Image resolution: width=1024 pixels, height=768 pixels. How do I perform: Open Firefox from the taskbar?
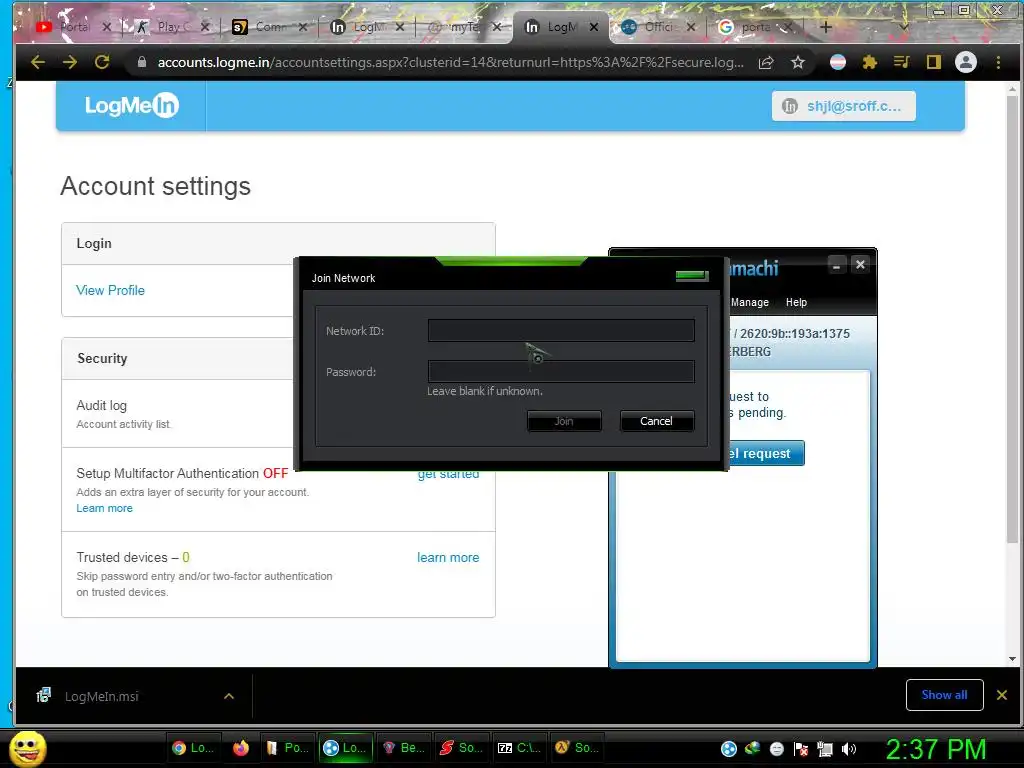click(241, 748)
